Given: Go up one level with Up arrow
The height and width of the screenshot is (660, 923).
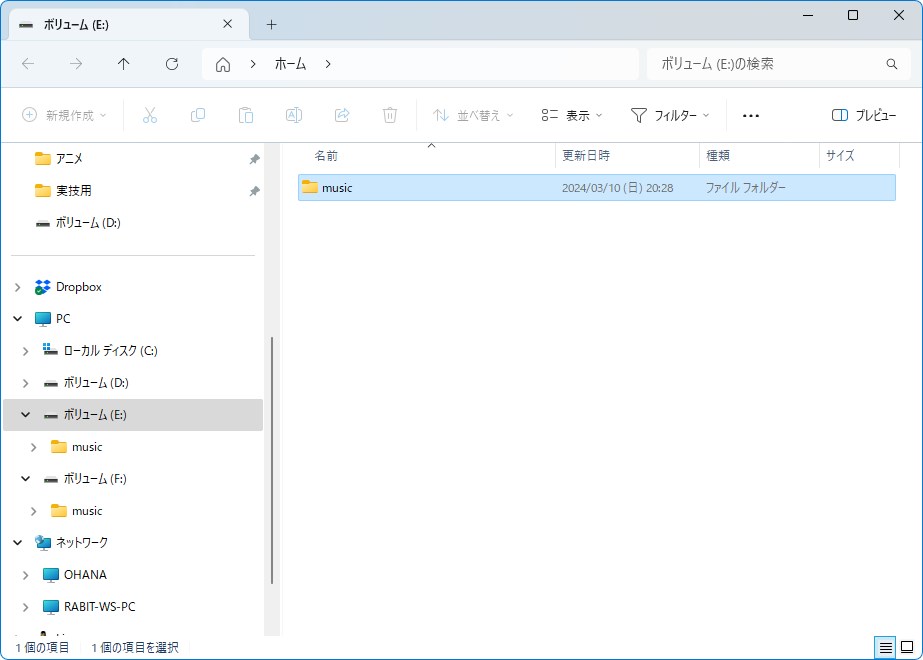Looking at the screenshot, I should pos(123,64).
